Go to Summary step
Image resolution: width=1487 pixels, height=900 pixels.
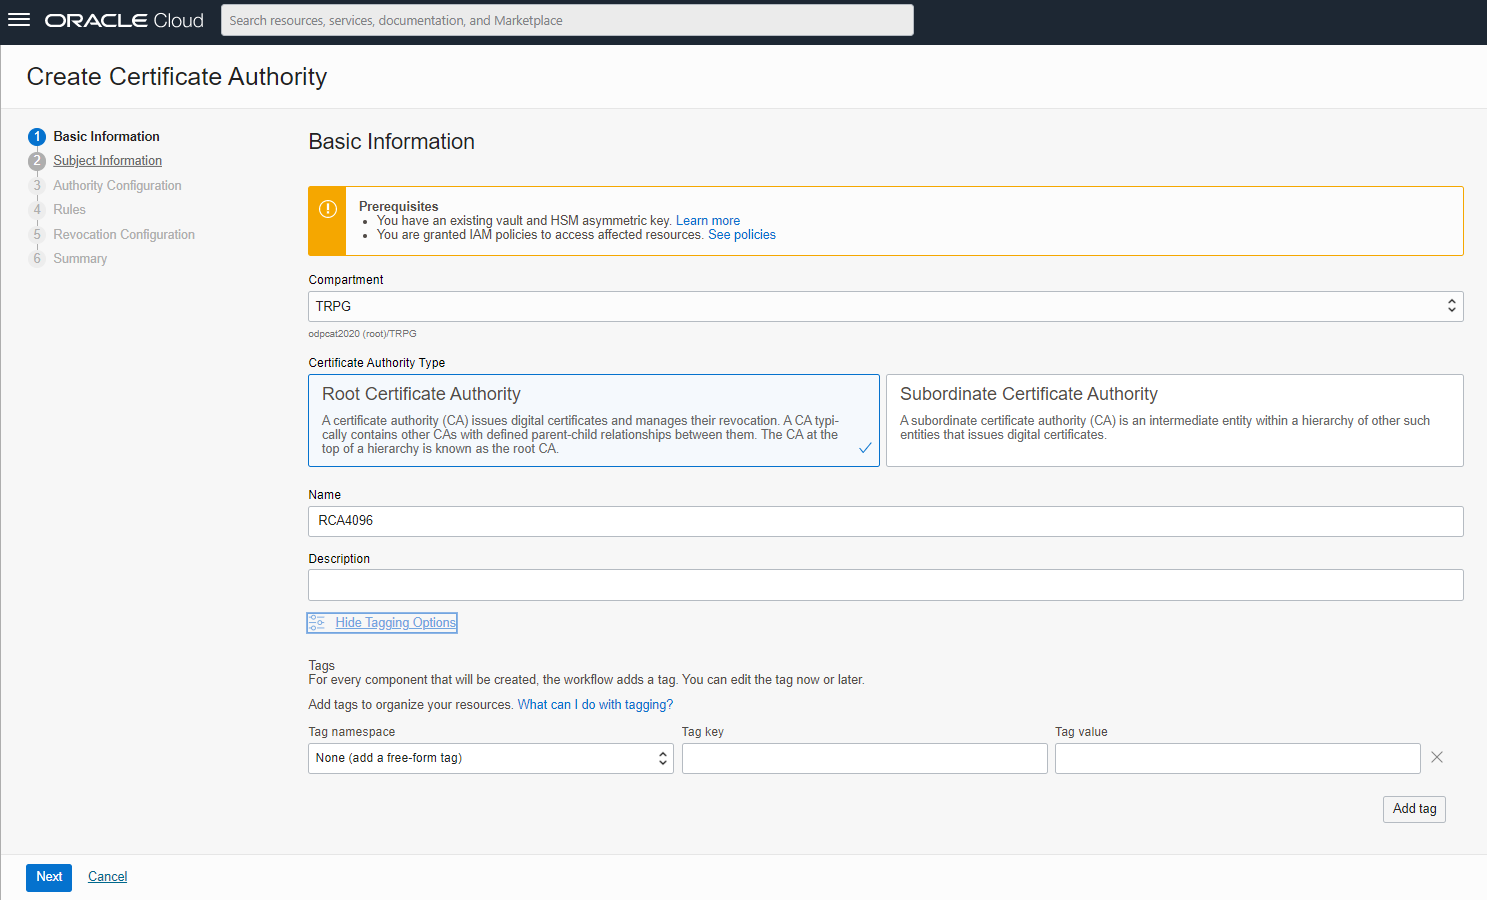coord(80,258)
